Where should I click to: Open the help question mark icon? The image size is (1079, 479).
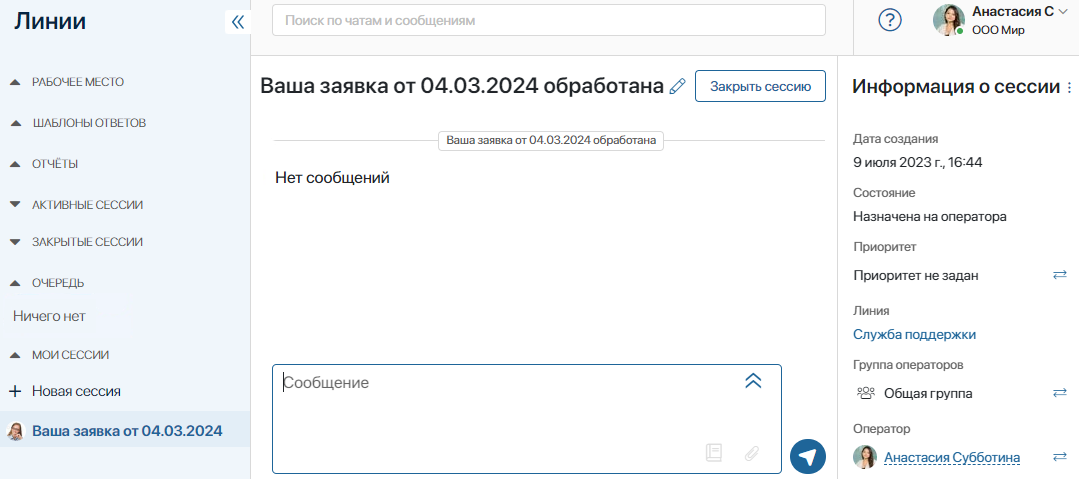(890, 20)
